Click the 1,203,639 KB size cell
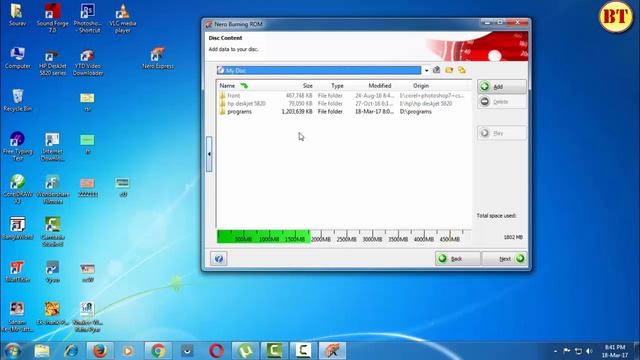The width and height of the screenshot is (640, 360). pos(297,111)
